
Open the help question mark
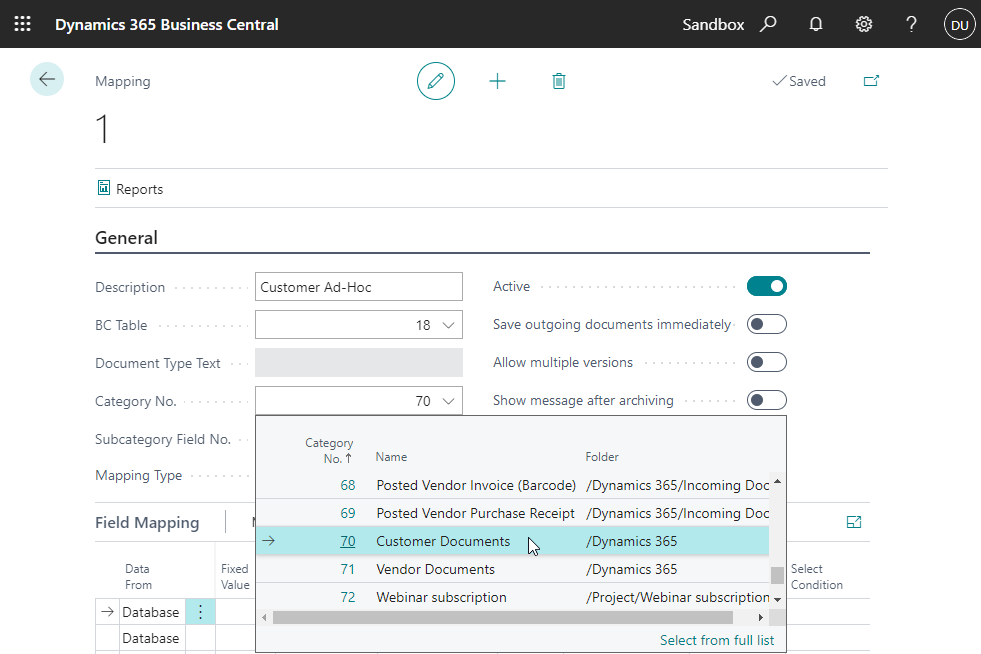click(911, 24)
